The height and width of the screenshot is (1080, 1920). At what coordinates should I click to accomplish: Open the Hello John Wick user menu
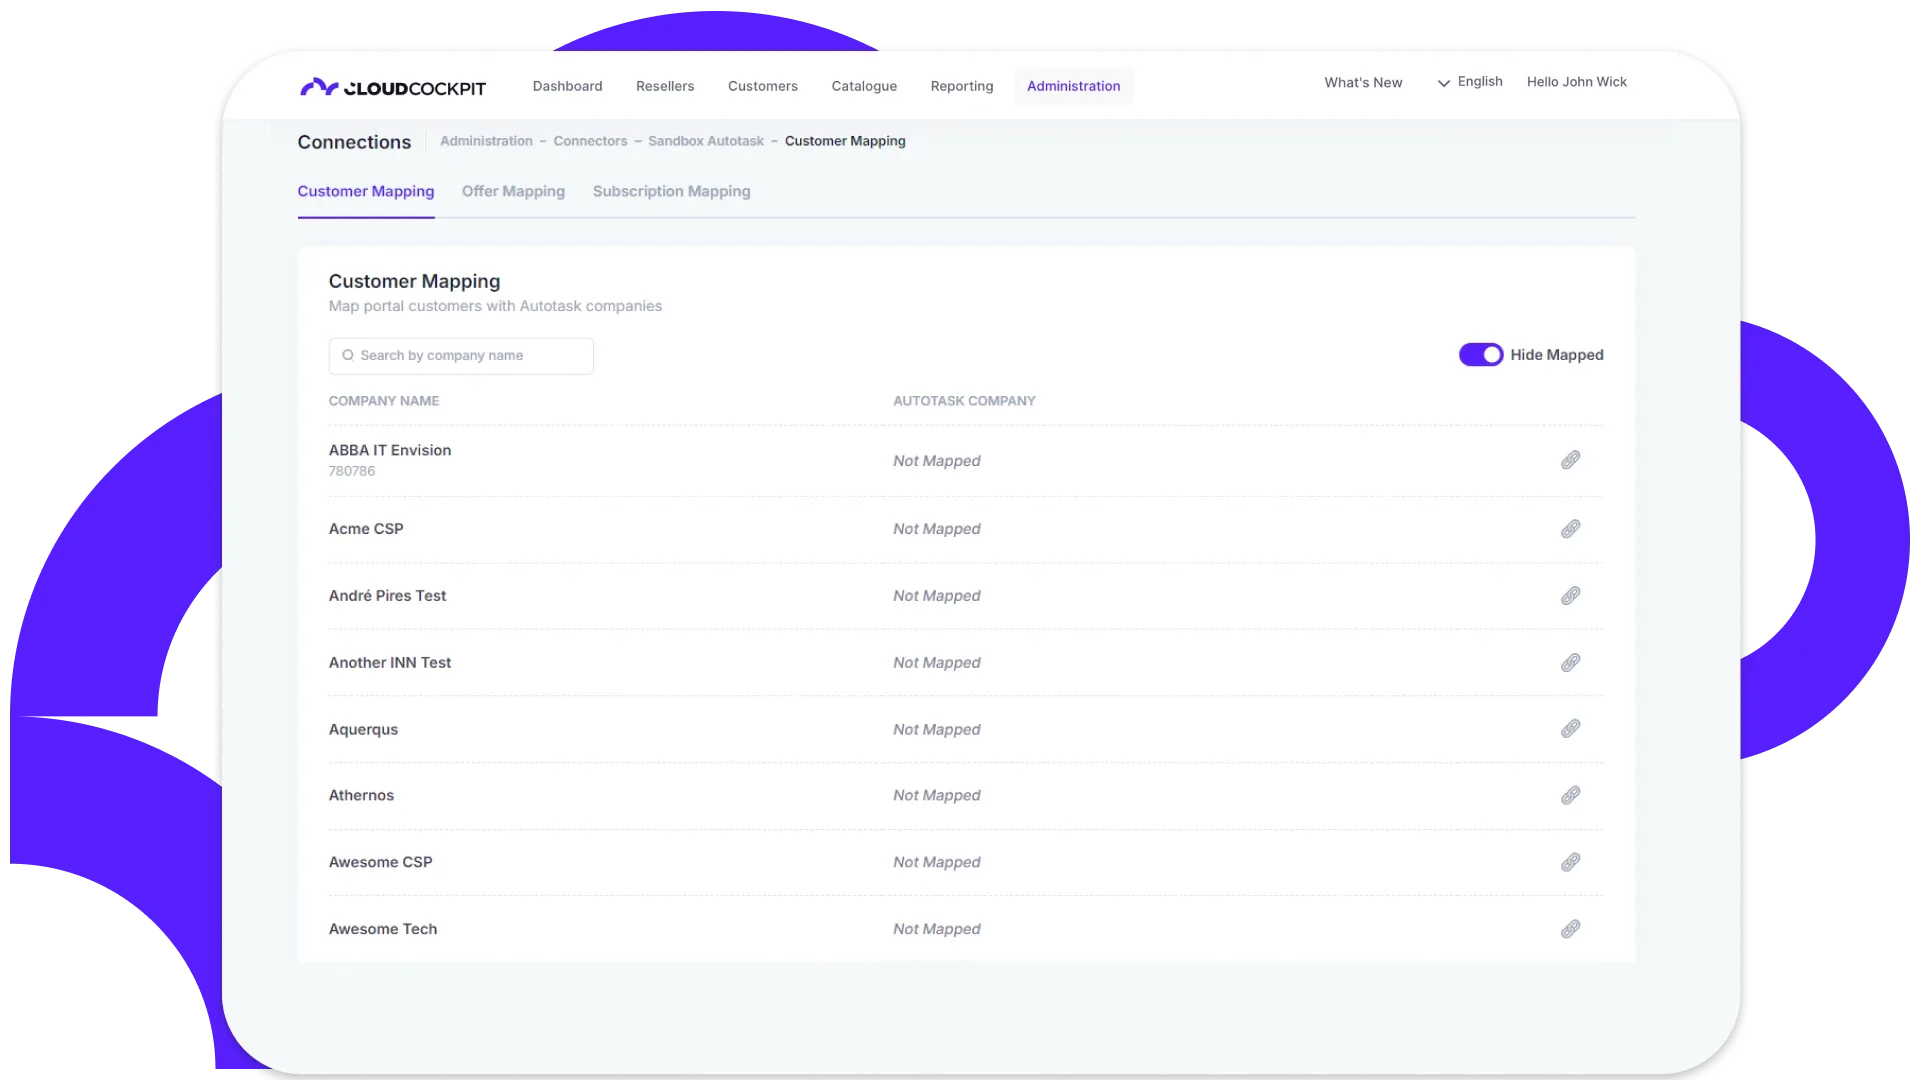point(1576,82)
